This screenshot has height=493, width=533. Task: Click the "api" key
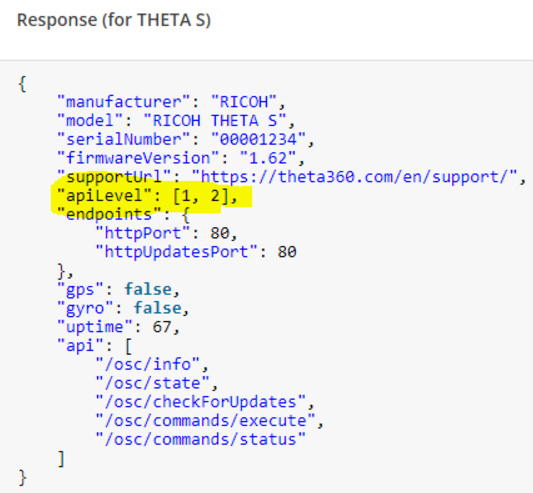point(80,346)
